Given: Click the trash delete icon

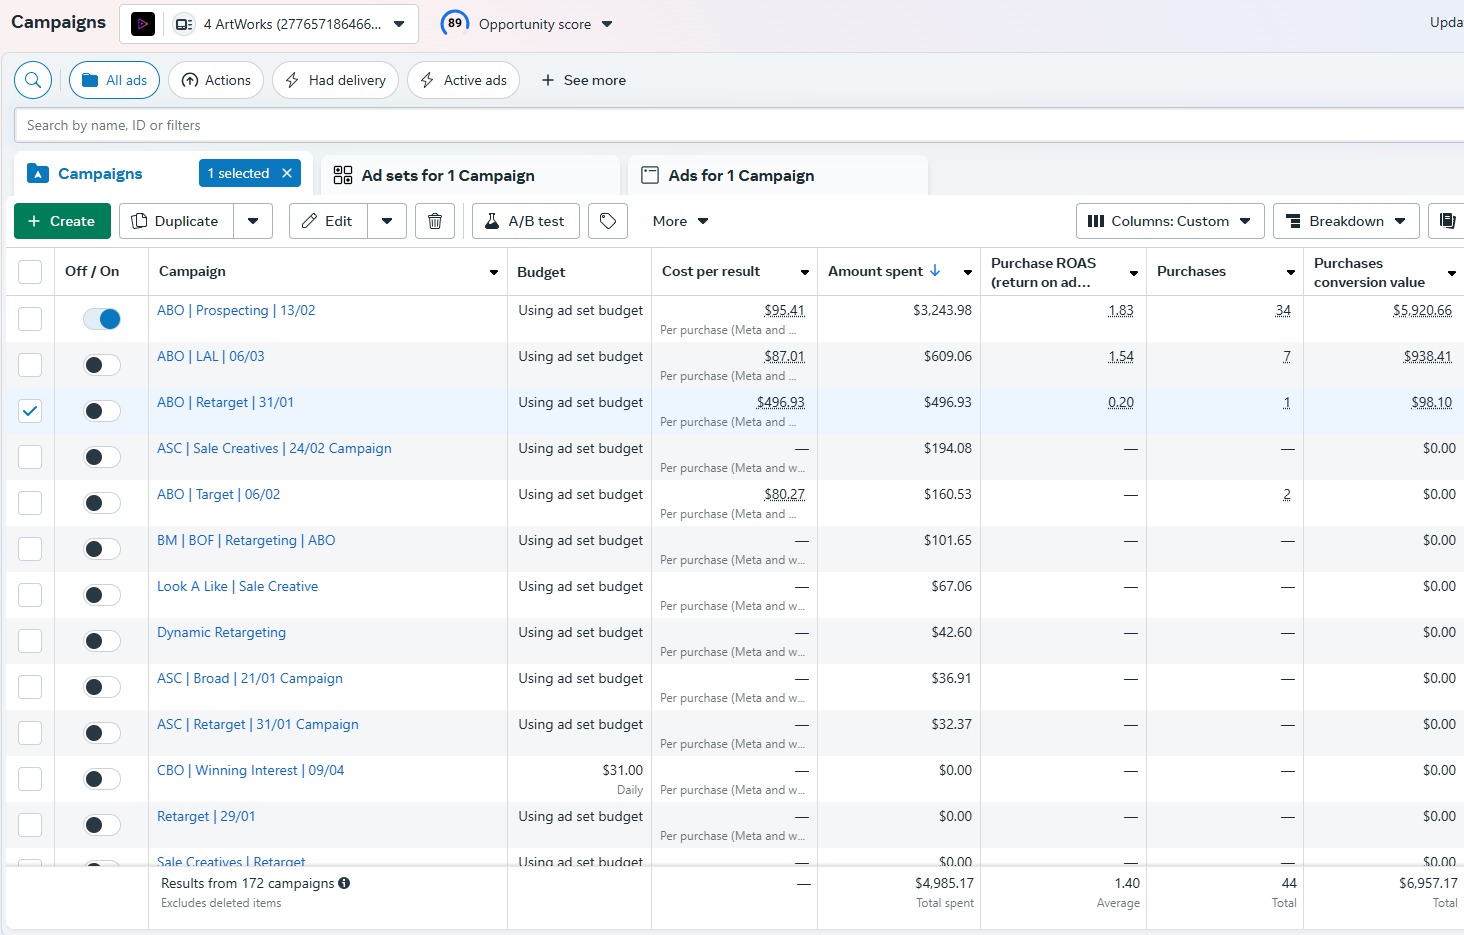Looking at the screenshot, I should point(435,221).
